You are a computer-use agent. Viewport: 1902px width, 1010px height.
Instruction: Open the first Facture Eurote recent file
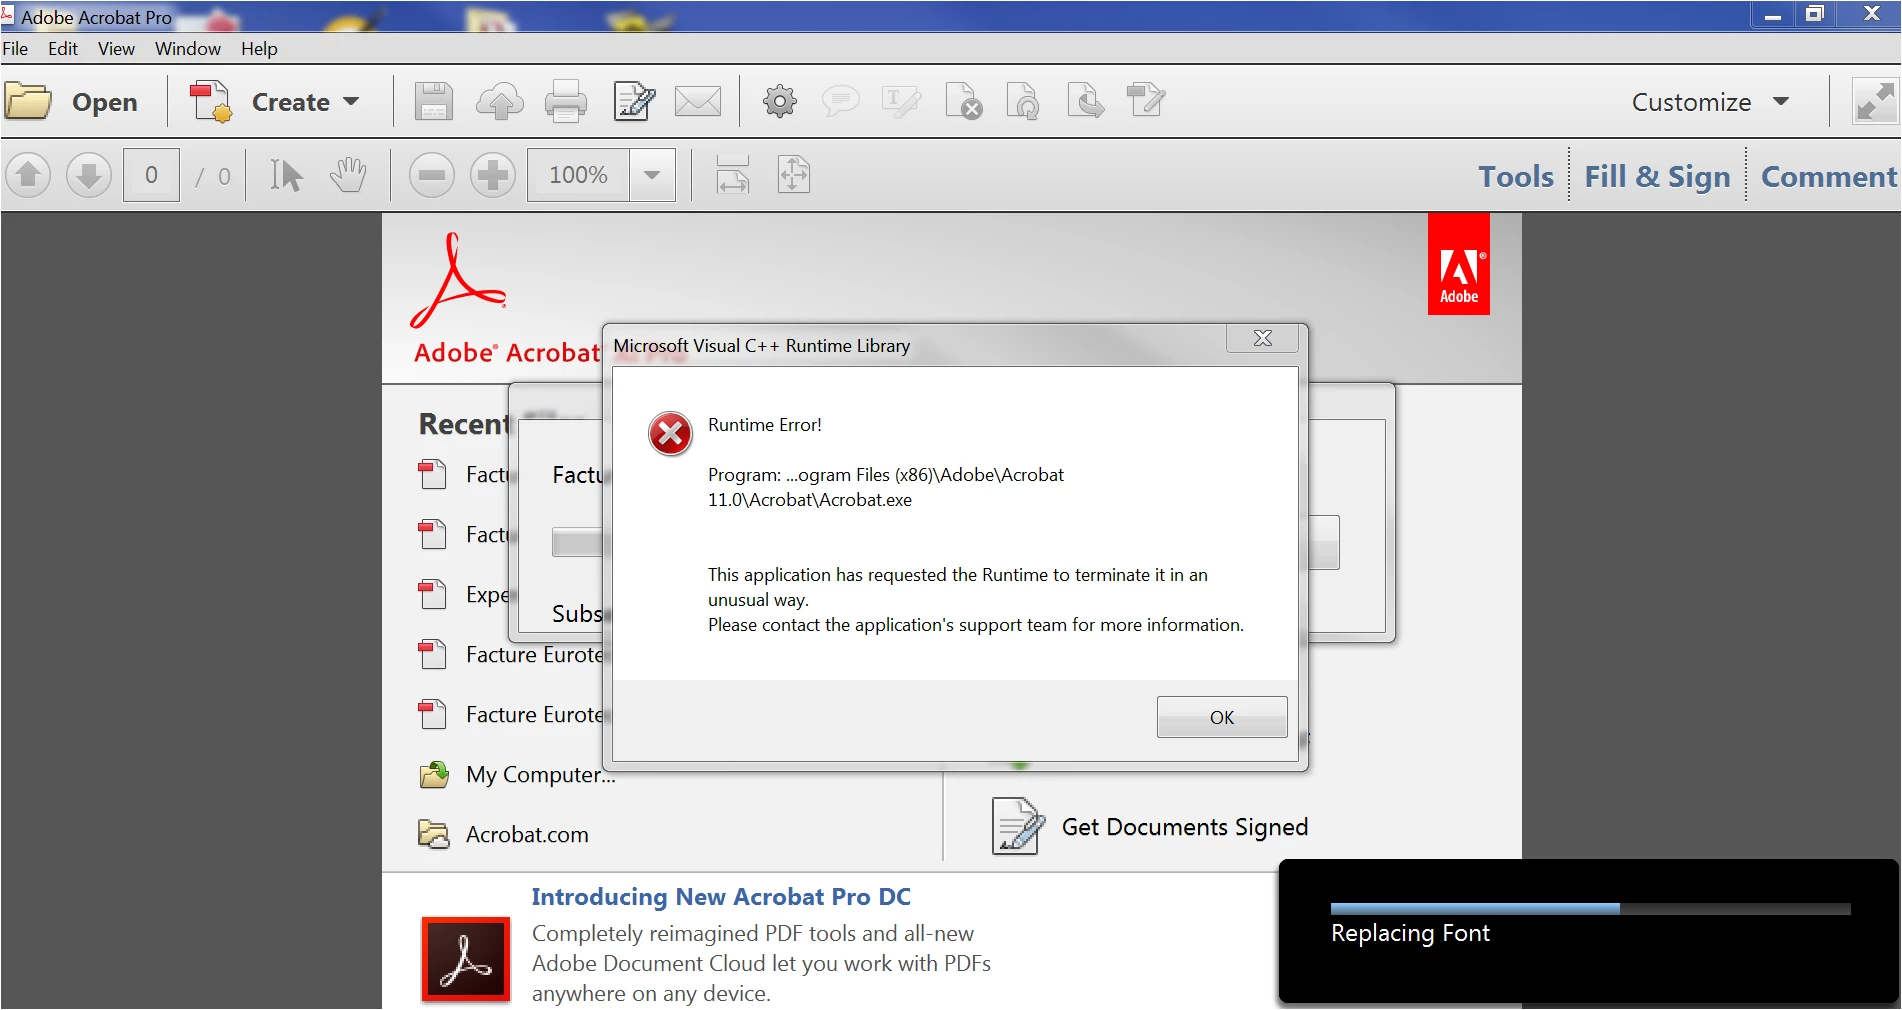[510, 655]
